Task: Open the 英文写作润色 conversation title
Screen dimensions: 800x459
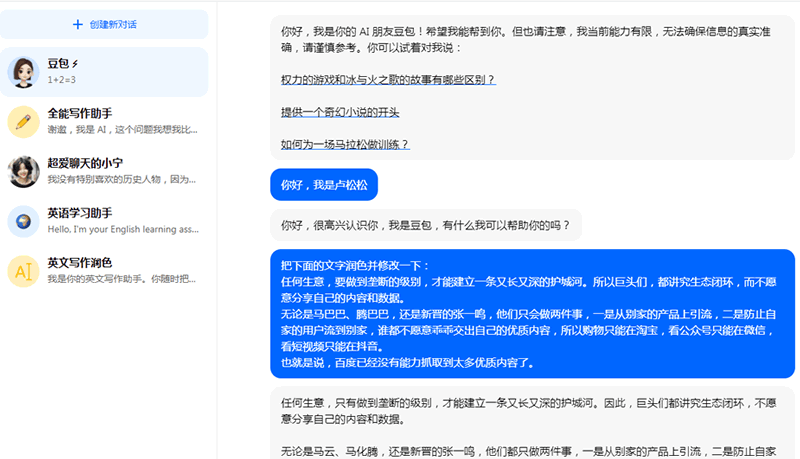Action: click(79, 263)
